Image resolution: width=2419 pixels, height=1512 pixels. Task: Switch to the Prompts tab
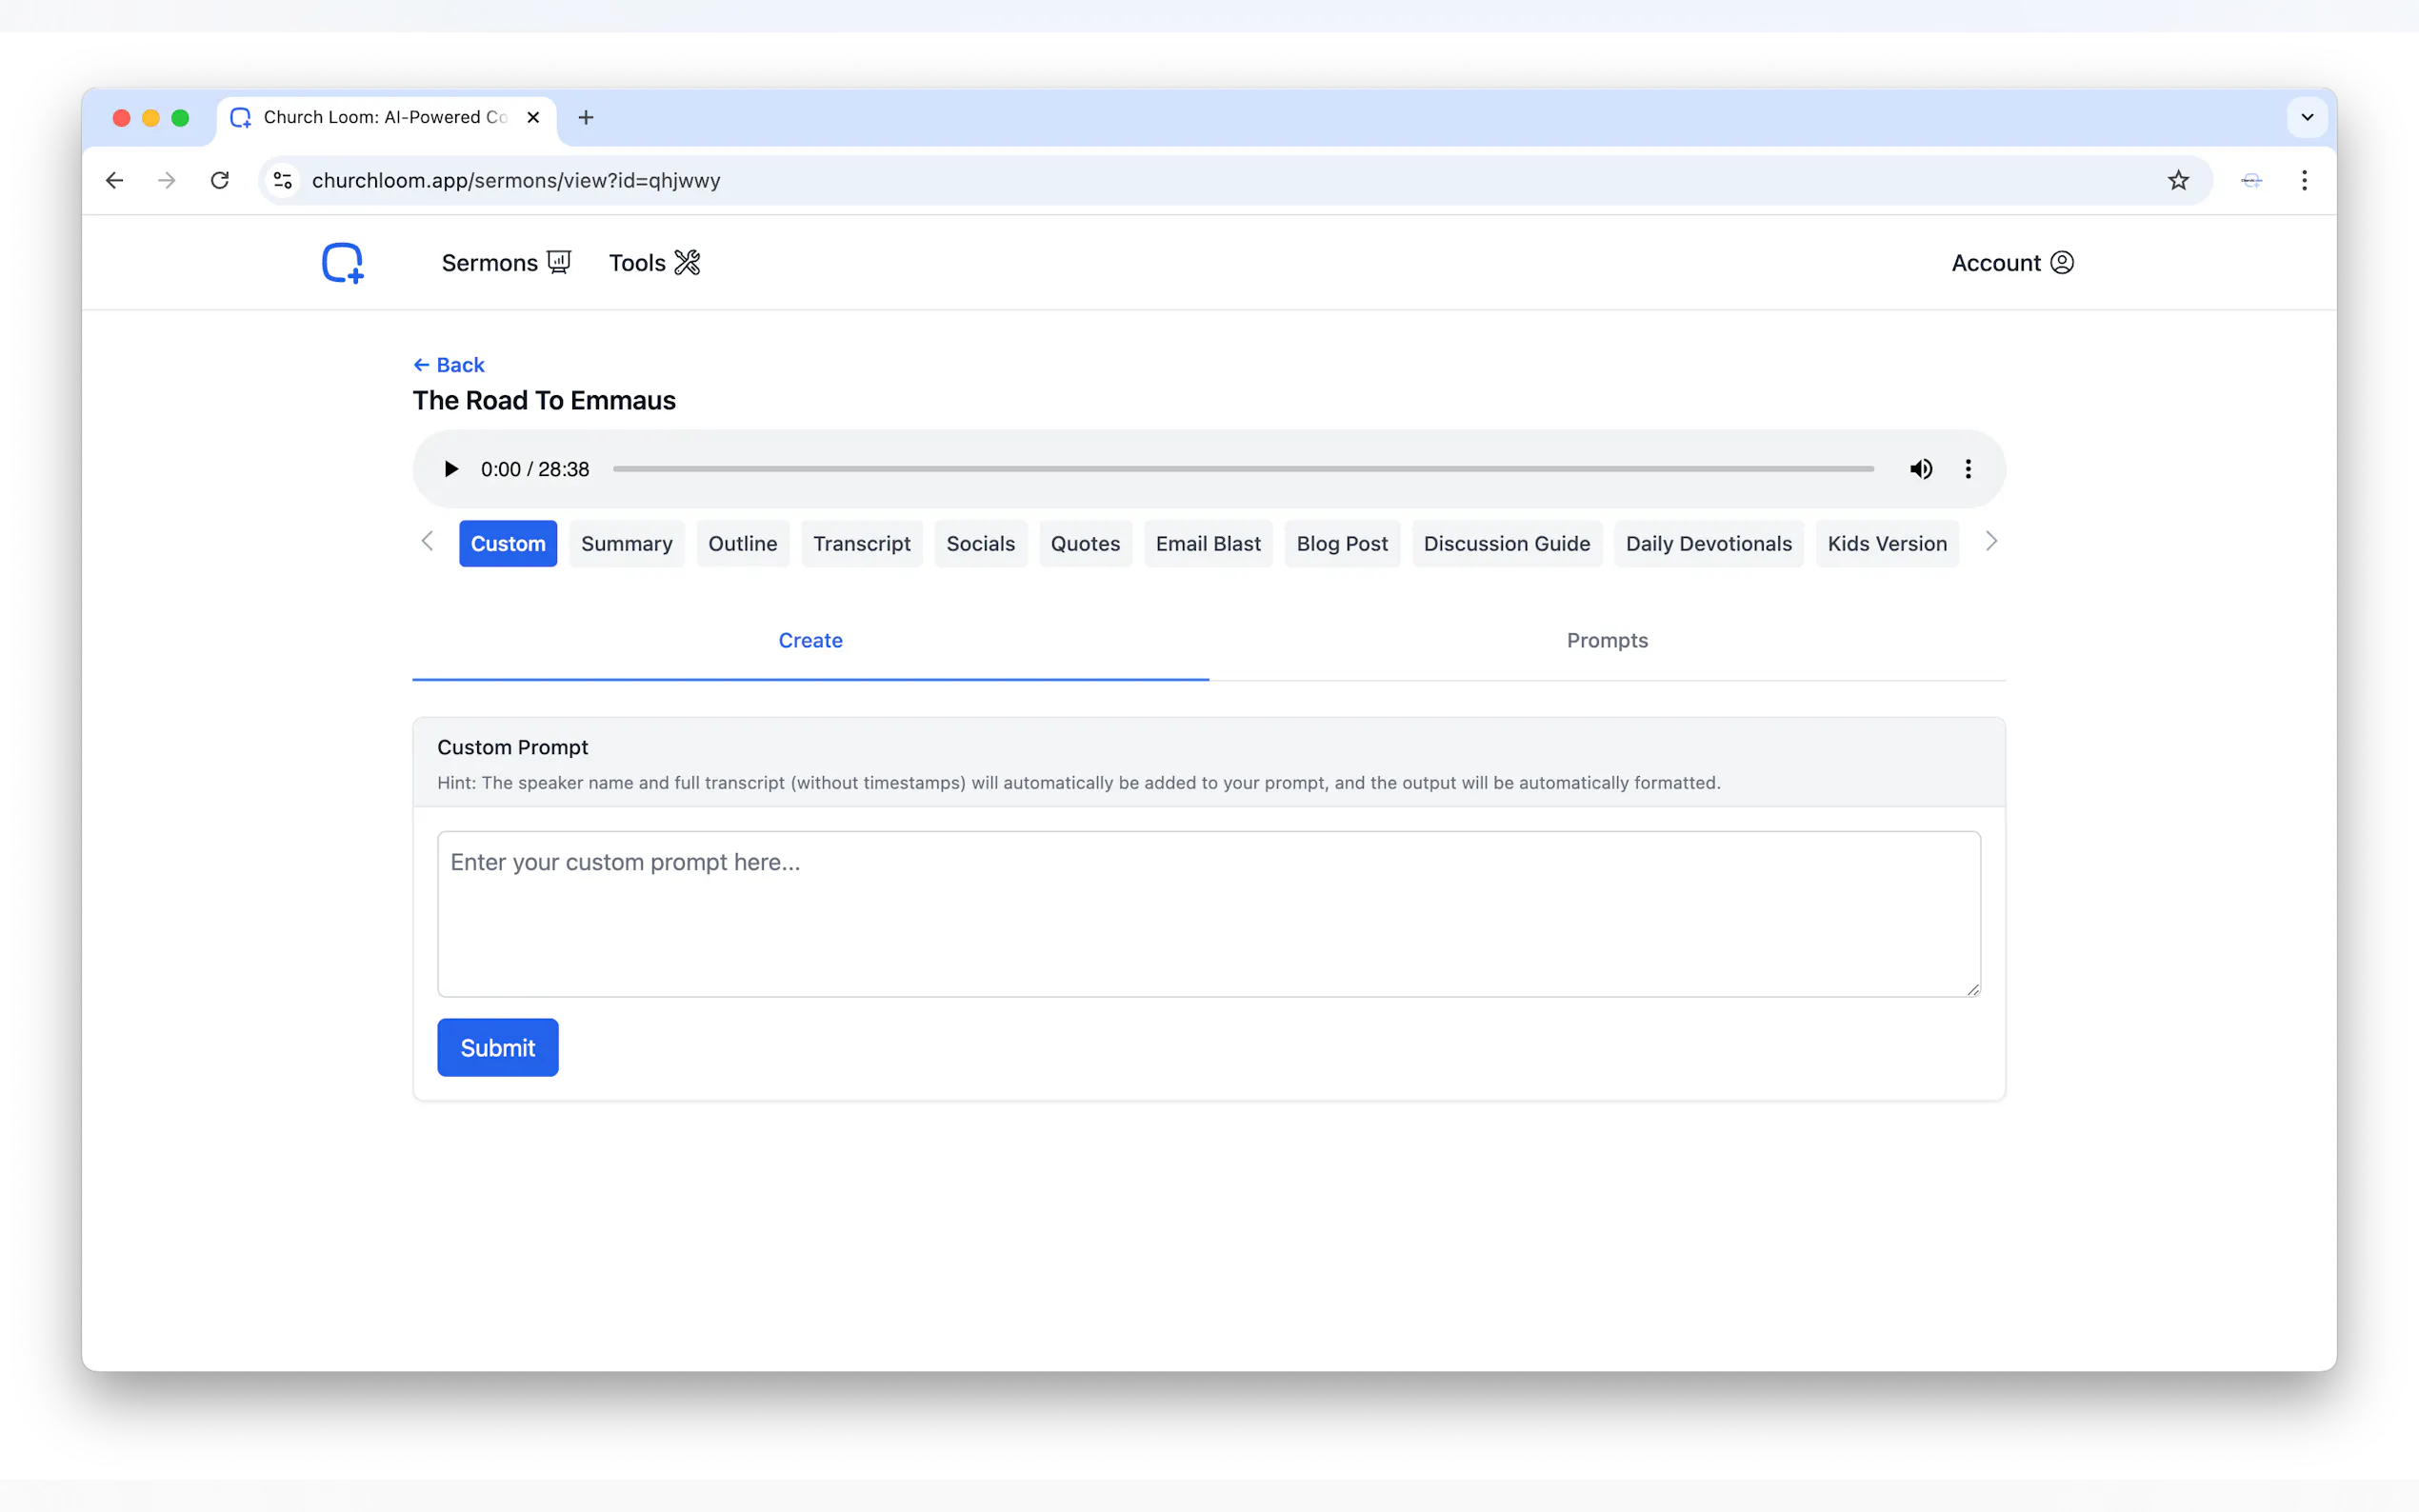(1606, 641)
